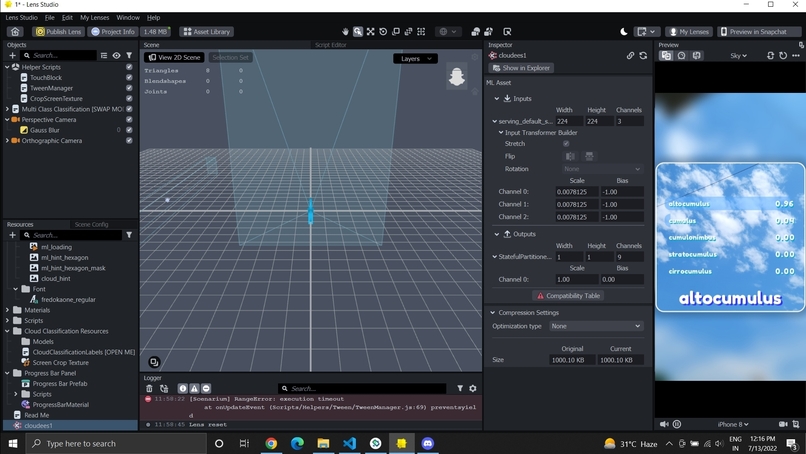Open the My Lenses menu
The image size is (806, 454).
click(95, 17)
